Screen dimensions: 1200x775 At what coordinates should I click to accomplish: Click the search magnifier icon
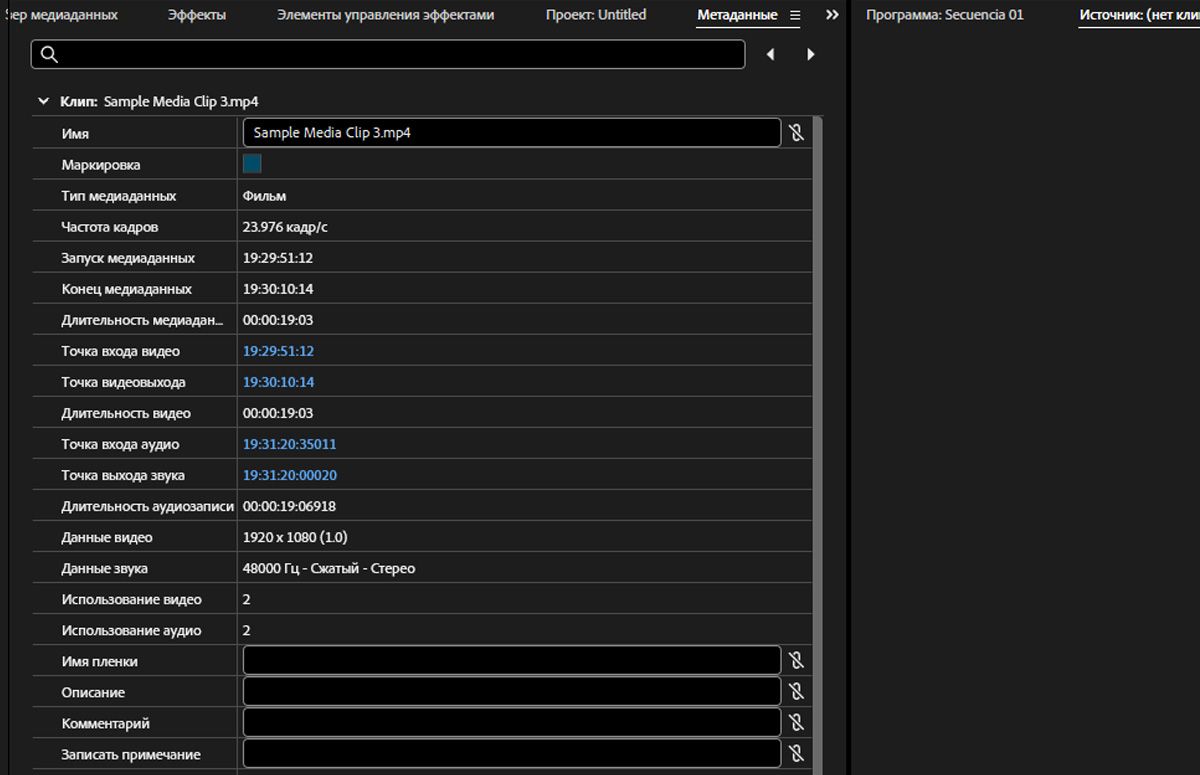click(48, 54)
